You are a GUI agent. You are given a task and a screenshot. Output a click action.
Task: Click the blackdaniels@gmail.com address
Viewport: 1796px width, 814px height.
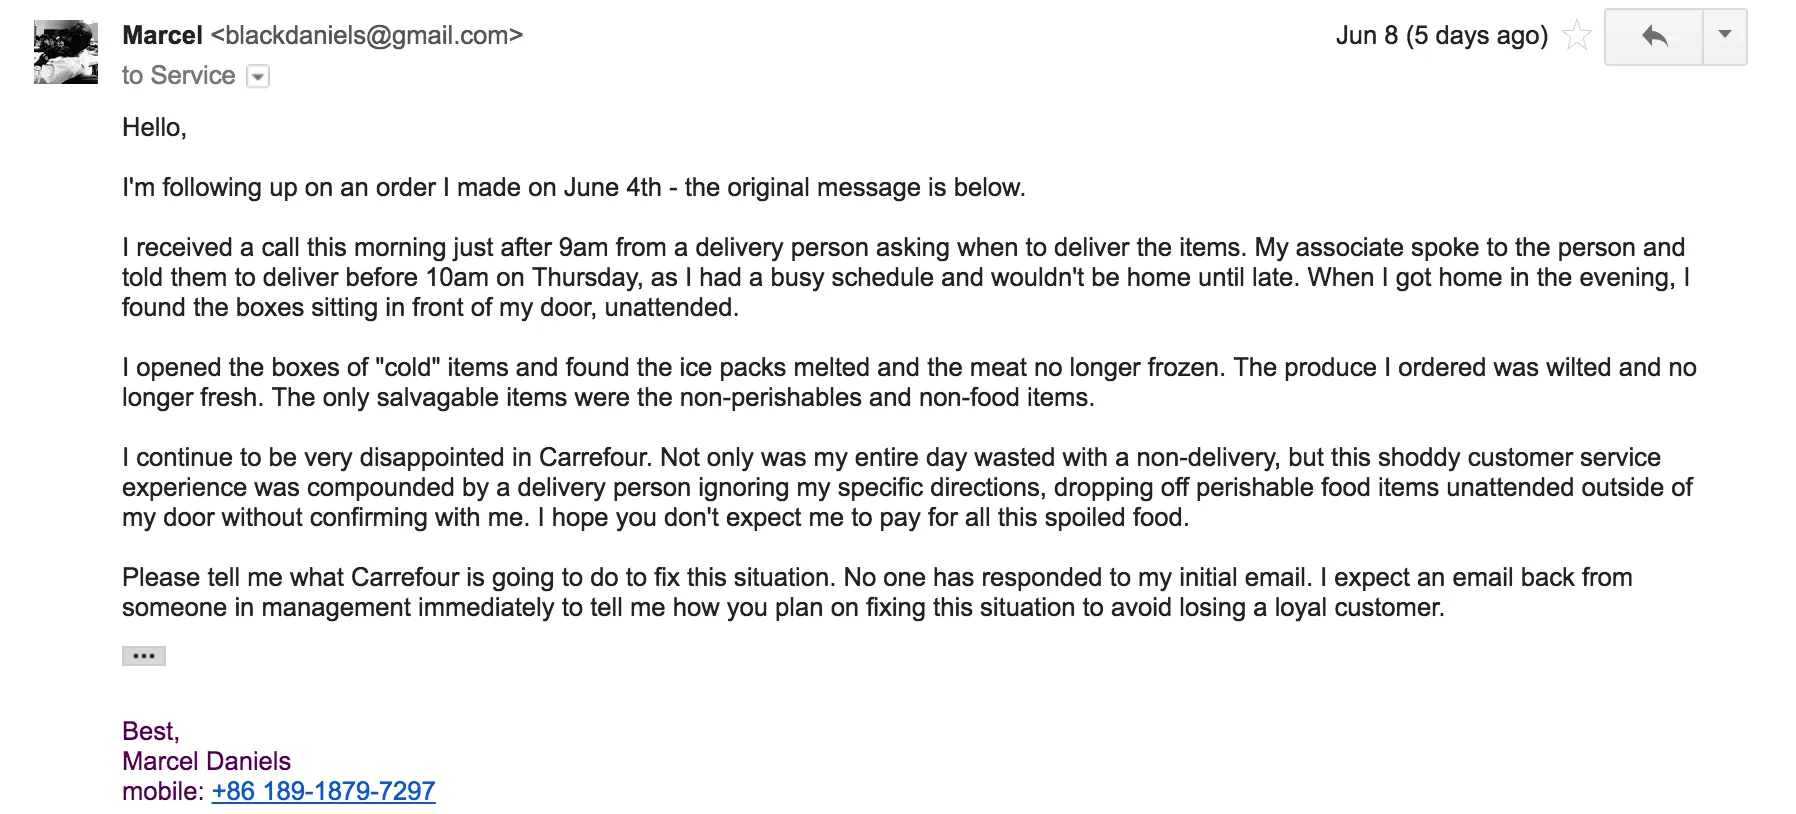[x=366, y=36]
